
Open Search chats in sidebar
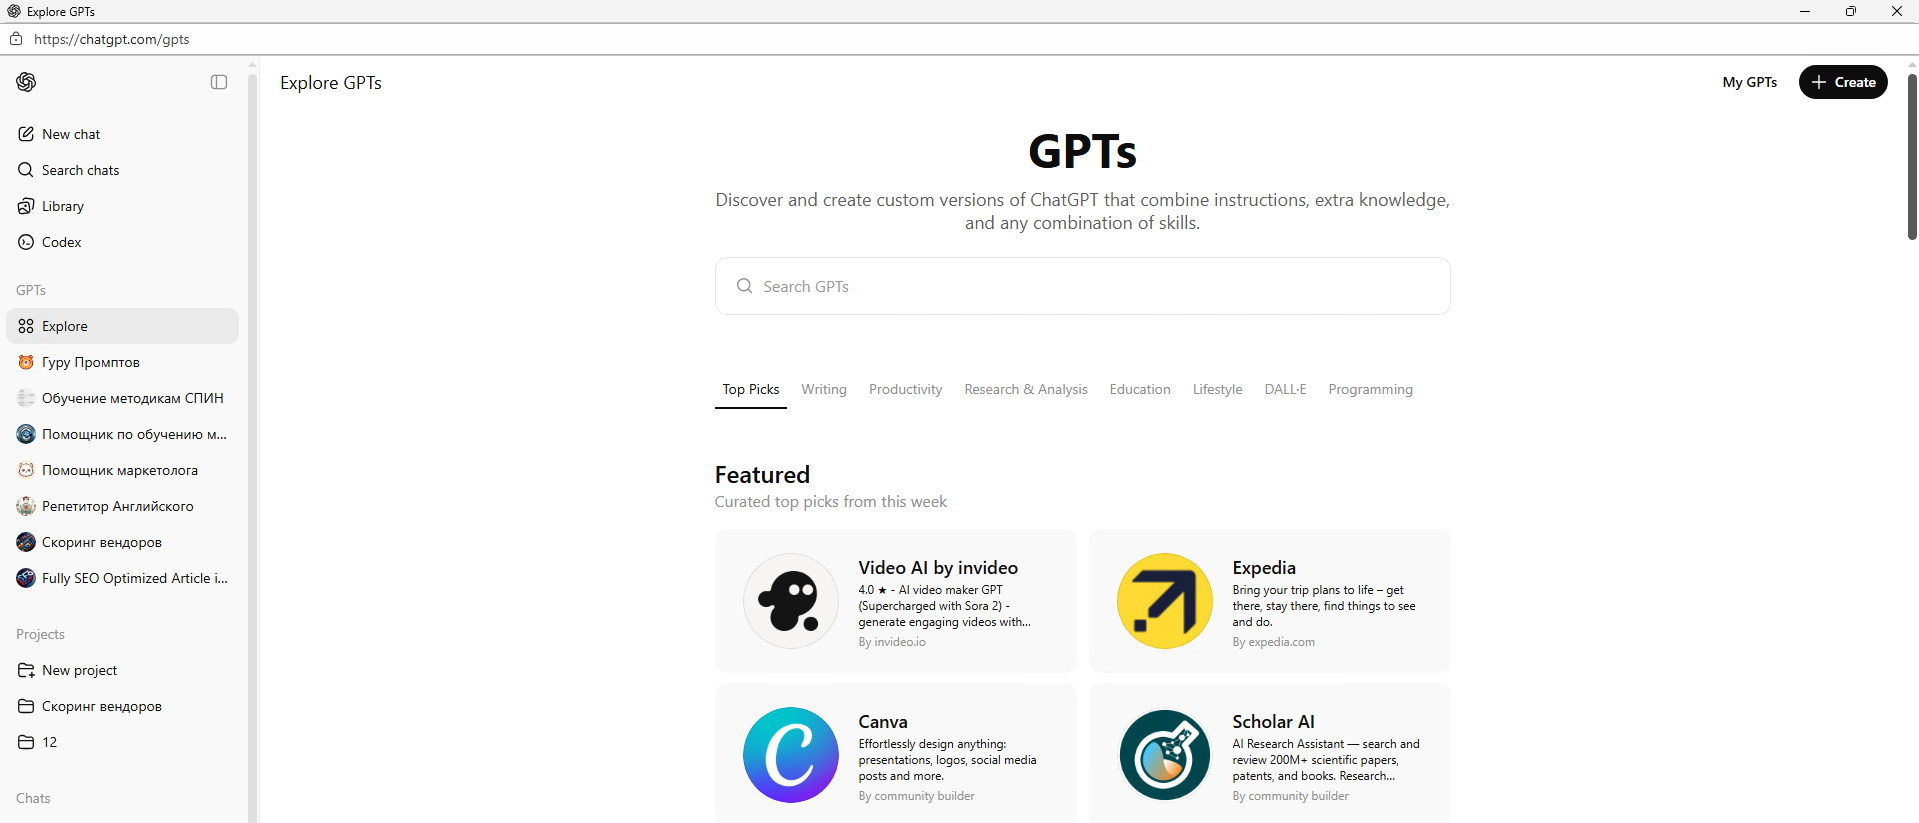pos(80,170)
